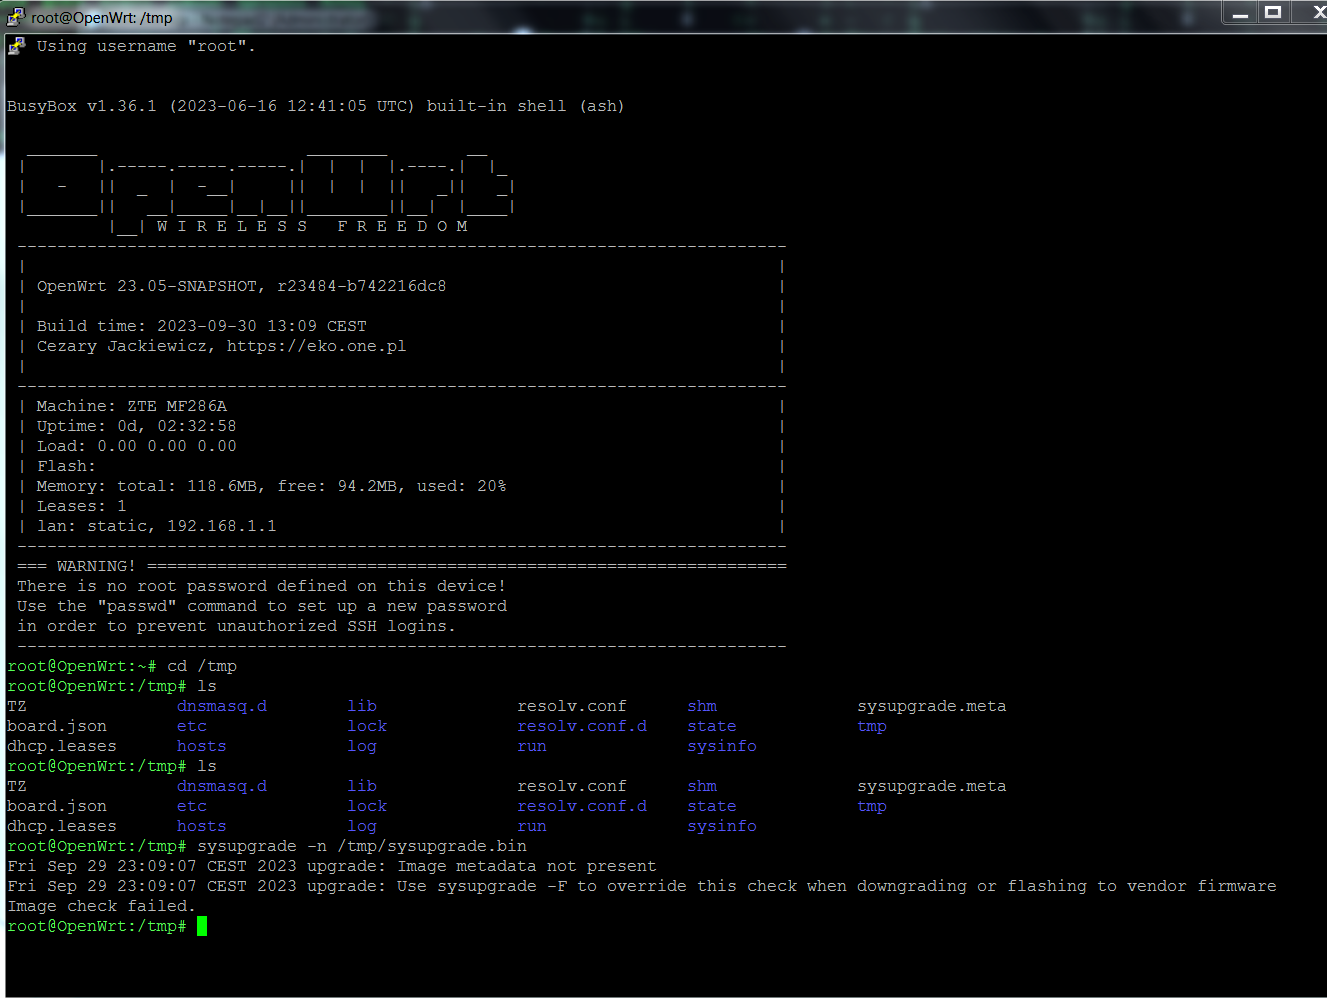Viewport: 1327px width, 998px height.
Task: Click 'sysupgrade.meta' in second ls listing
Action: coord(932,786)
